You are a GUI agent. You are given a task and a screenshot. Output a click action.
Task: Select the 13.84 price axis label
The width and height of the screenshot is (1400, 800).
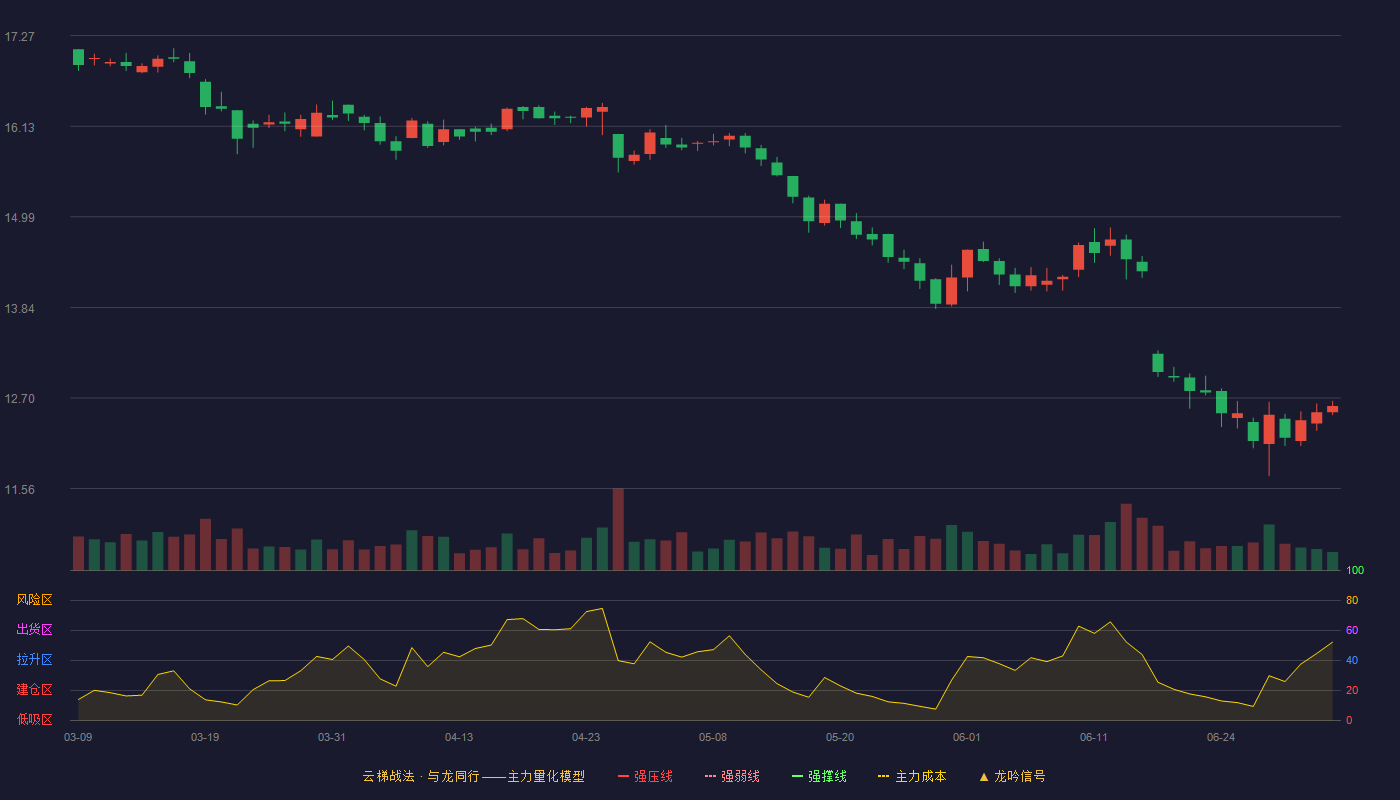[19, 308]
